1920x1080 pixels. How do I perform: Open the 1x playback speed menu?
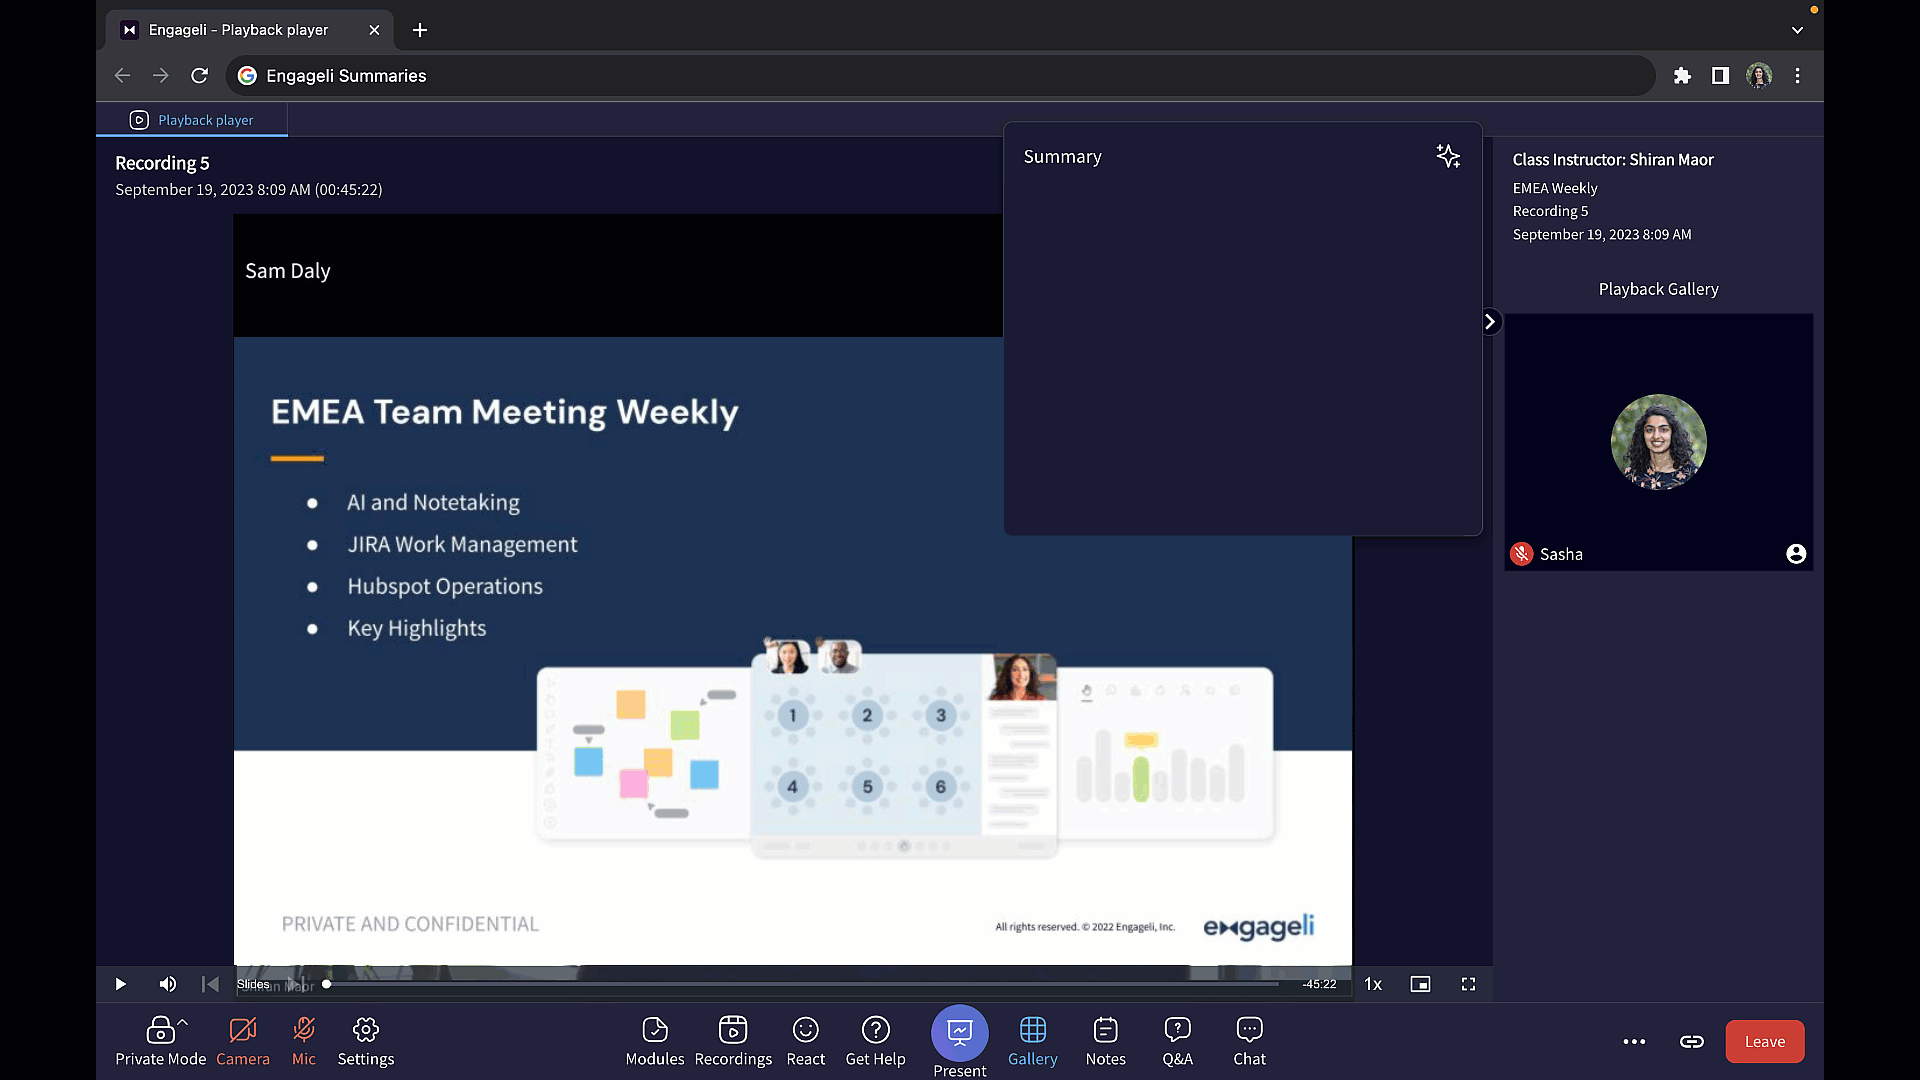[x=1373, y=984]
